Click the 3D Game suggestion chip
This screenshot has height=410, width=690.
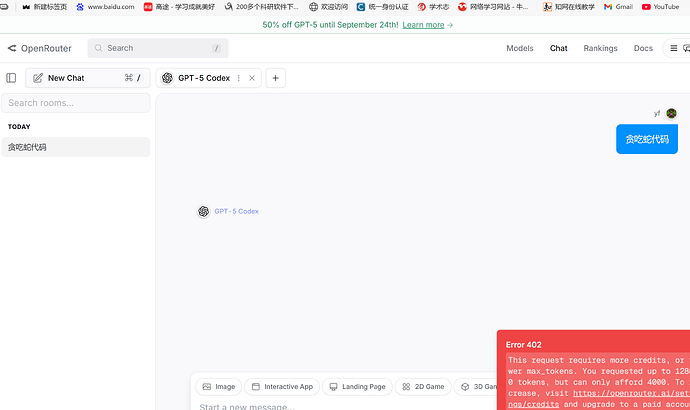click(476, 387)
